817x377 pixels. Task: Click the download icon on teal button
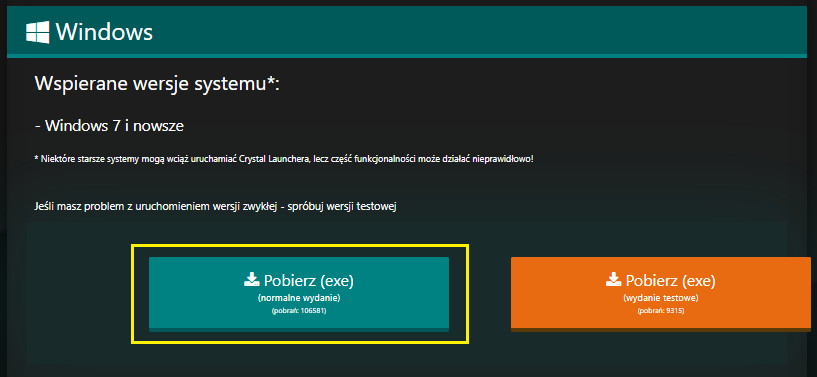click(252, 280)
